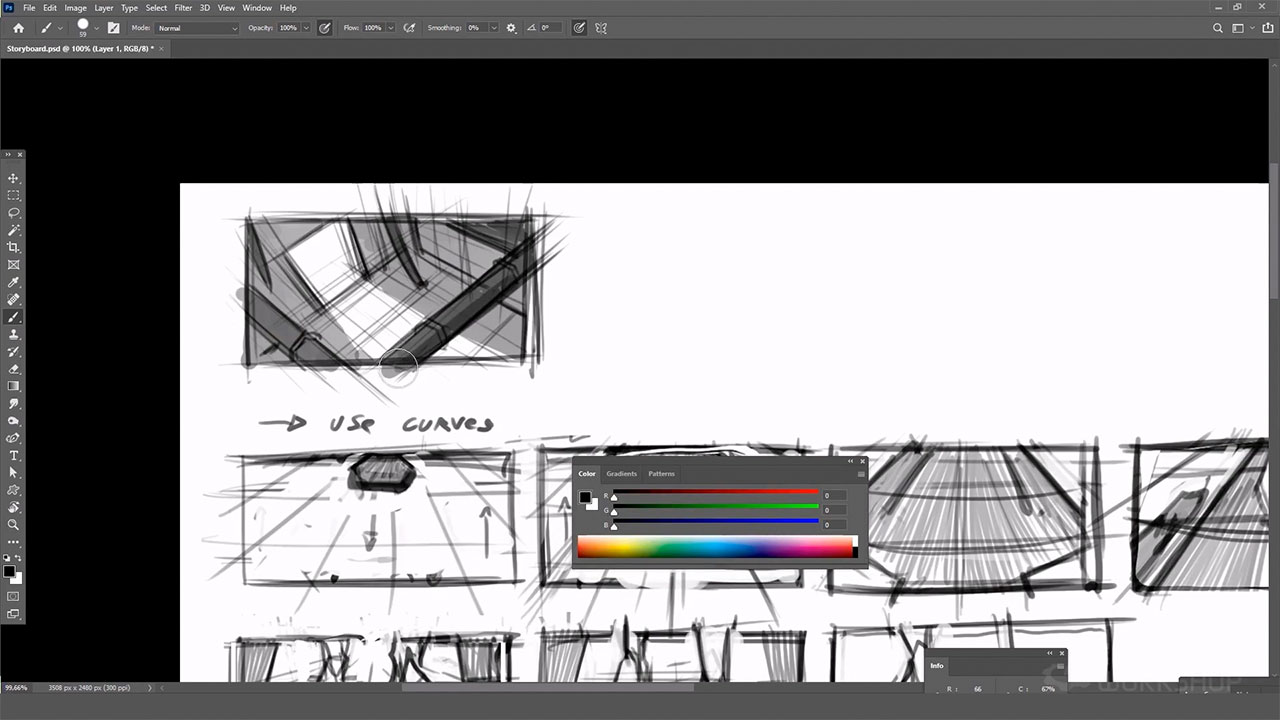
Task: Open the blending Mode dropdown
Action: click(x=197, y=28)
